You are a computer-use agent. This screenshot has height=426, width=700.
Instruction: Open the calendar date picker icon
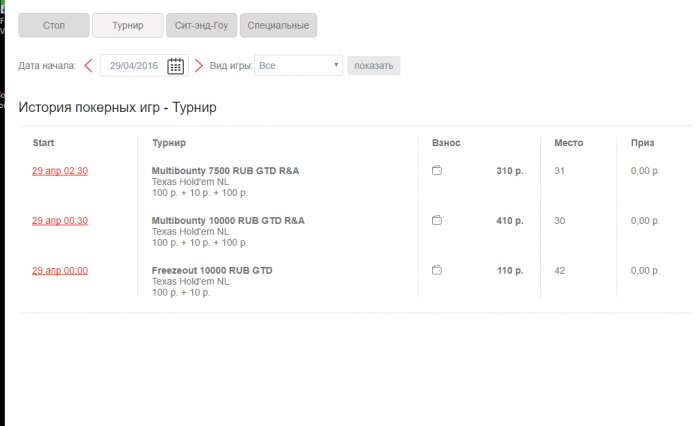(175, 66)
